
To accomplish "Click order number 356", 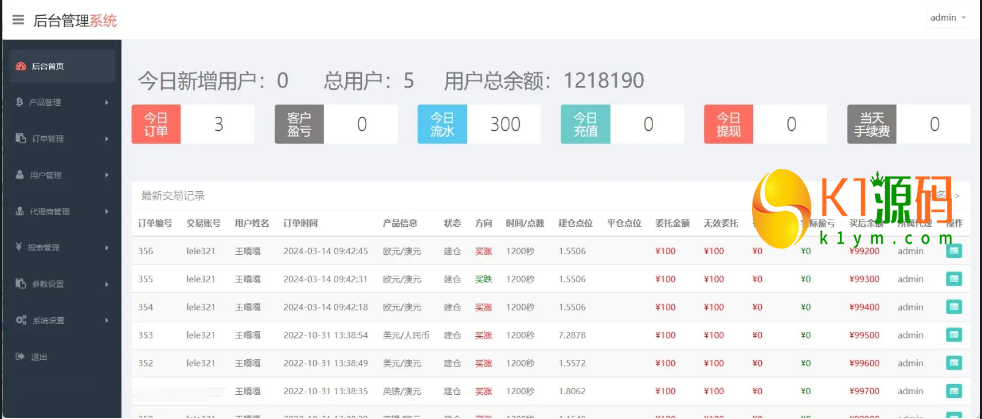I will click(145, 251).
